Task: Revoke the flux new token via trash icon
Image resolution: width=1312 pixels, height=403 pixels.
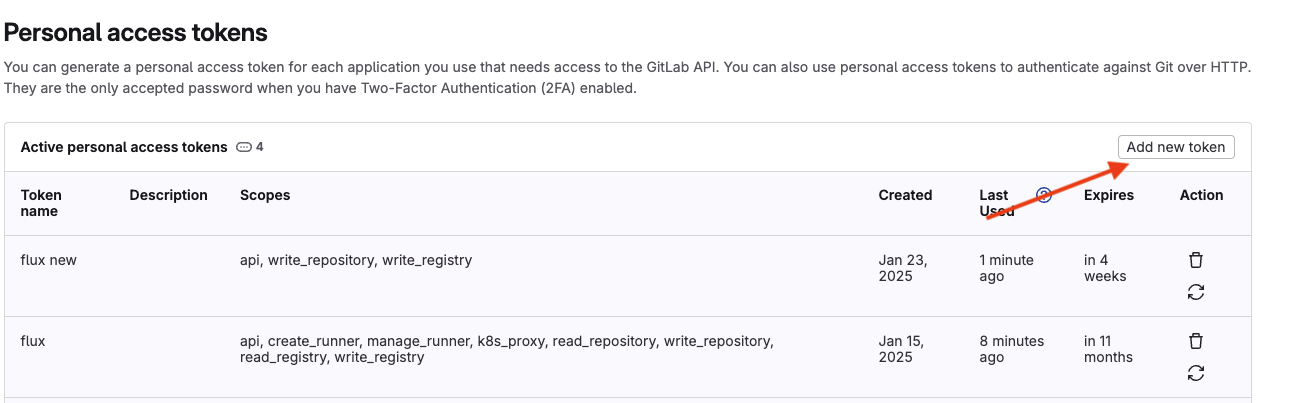Action: (x=1196, y=260)
